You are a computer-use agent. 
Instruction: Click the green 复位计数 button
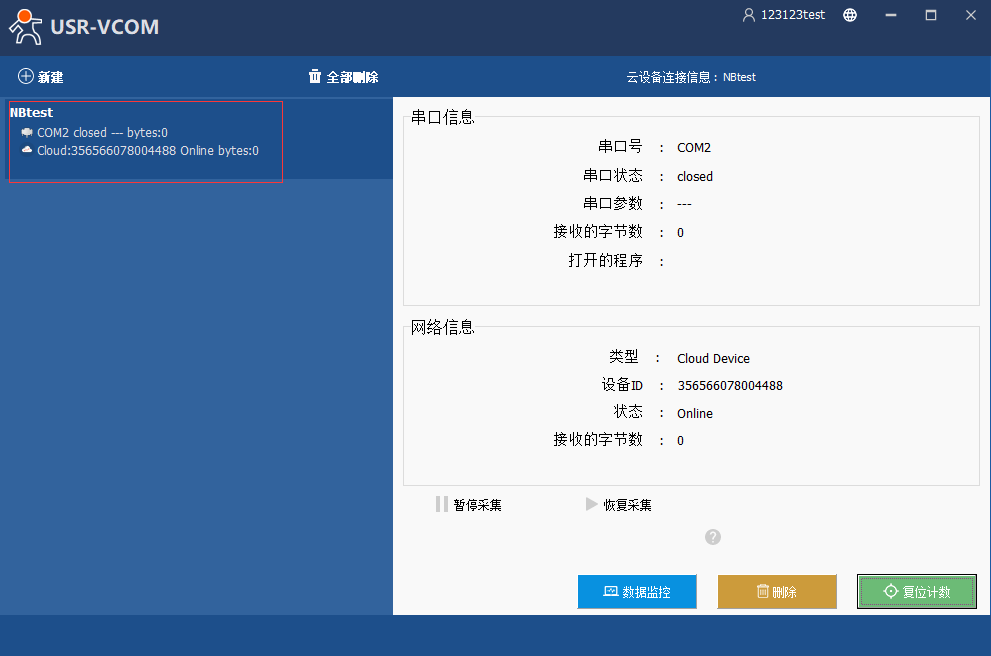916,592
